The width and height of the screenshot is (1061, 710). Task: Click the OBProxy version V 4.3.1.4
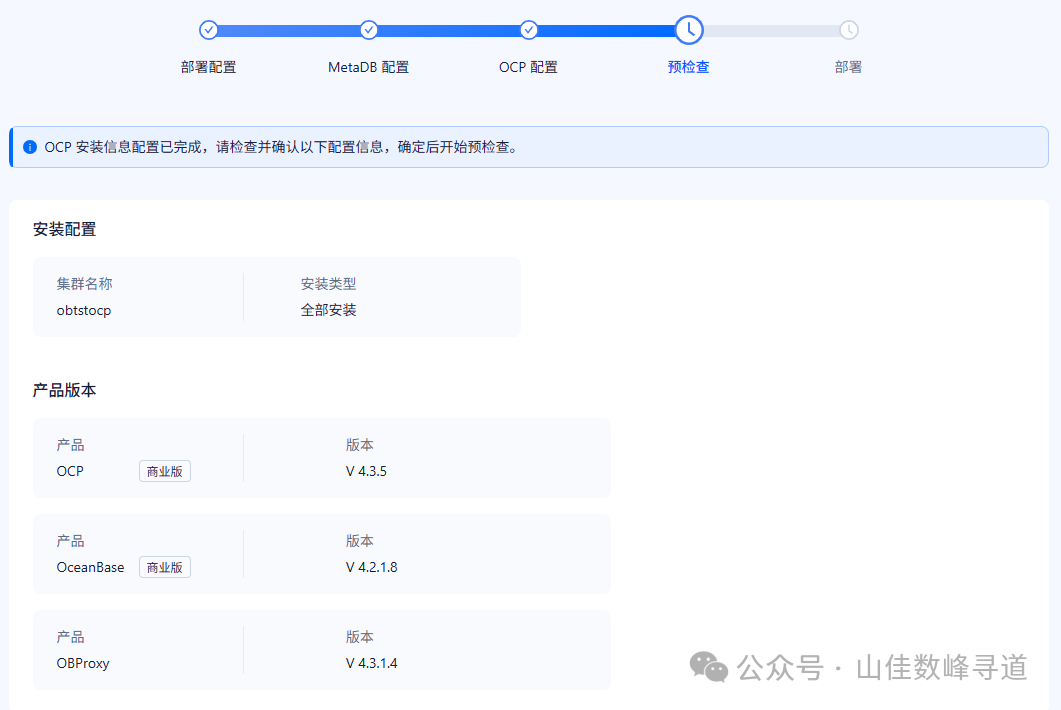click(371, 663)
